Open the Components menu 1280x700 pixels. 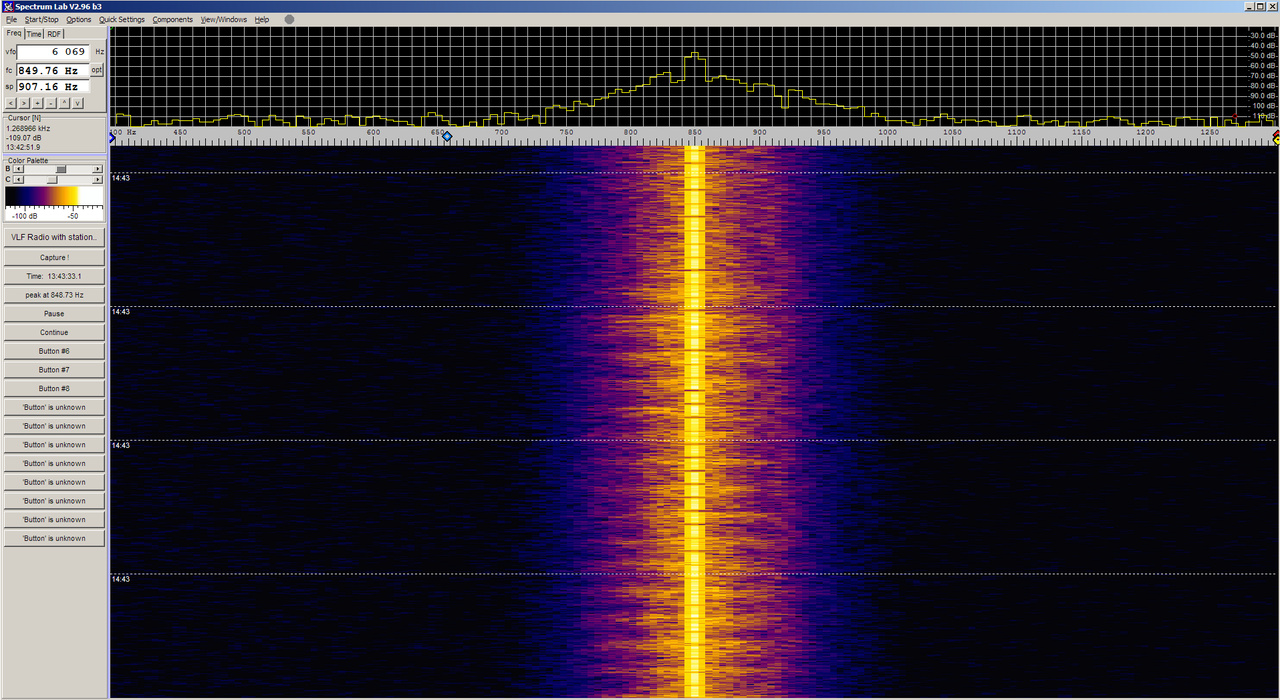click(x=172, y=19)
